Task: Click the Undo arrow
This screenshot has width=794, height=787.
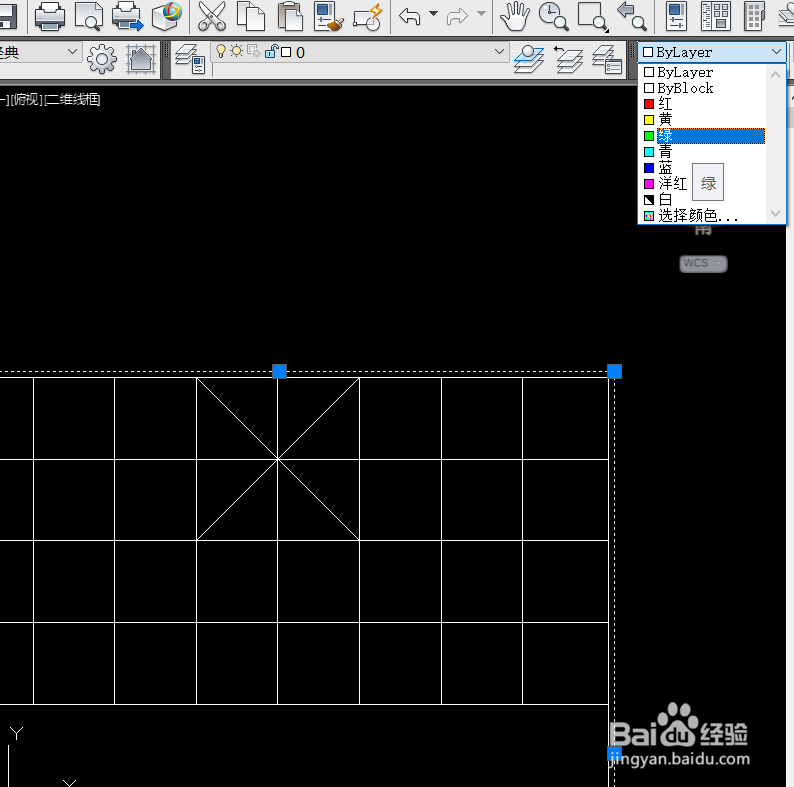Action: (x=410, y=17)
